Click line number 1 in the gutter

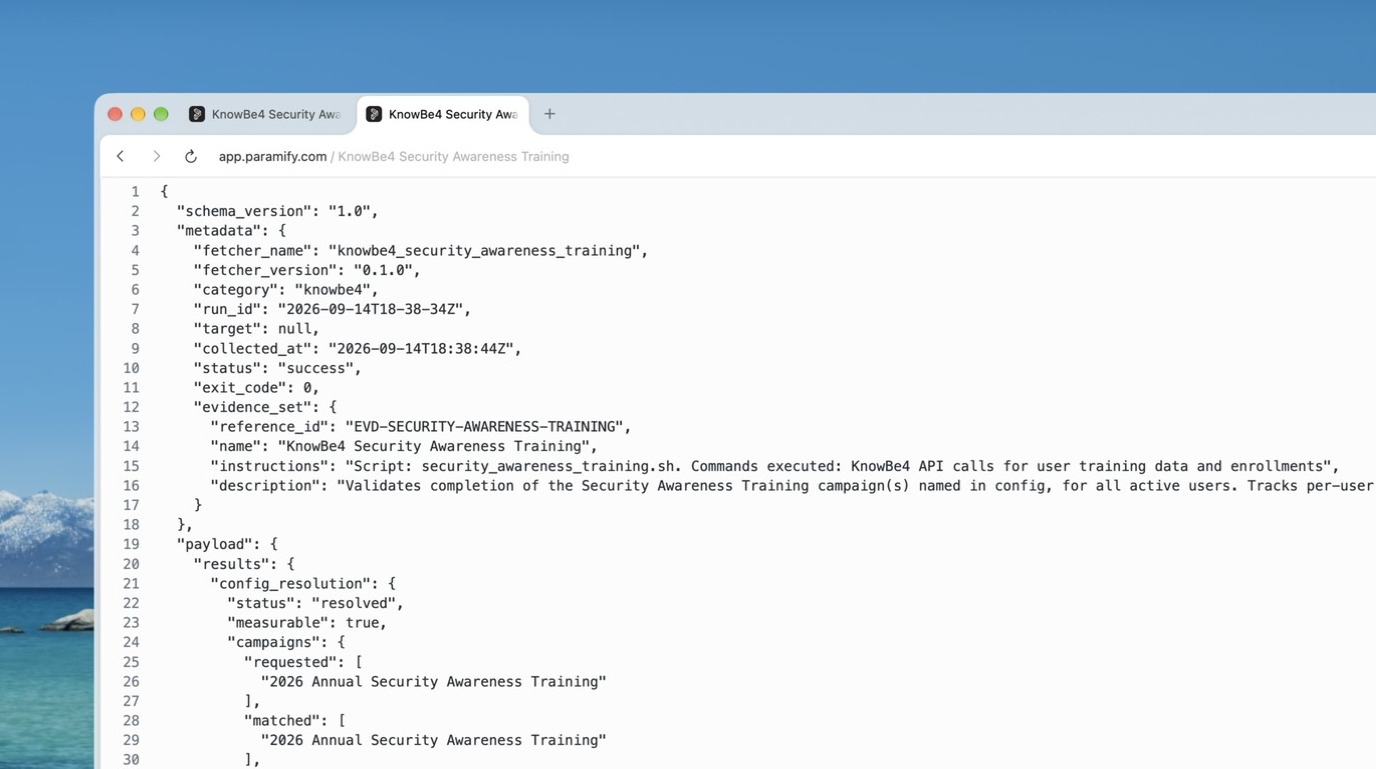[135, 191]
